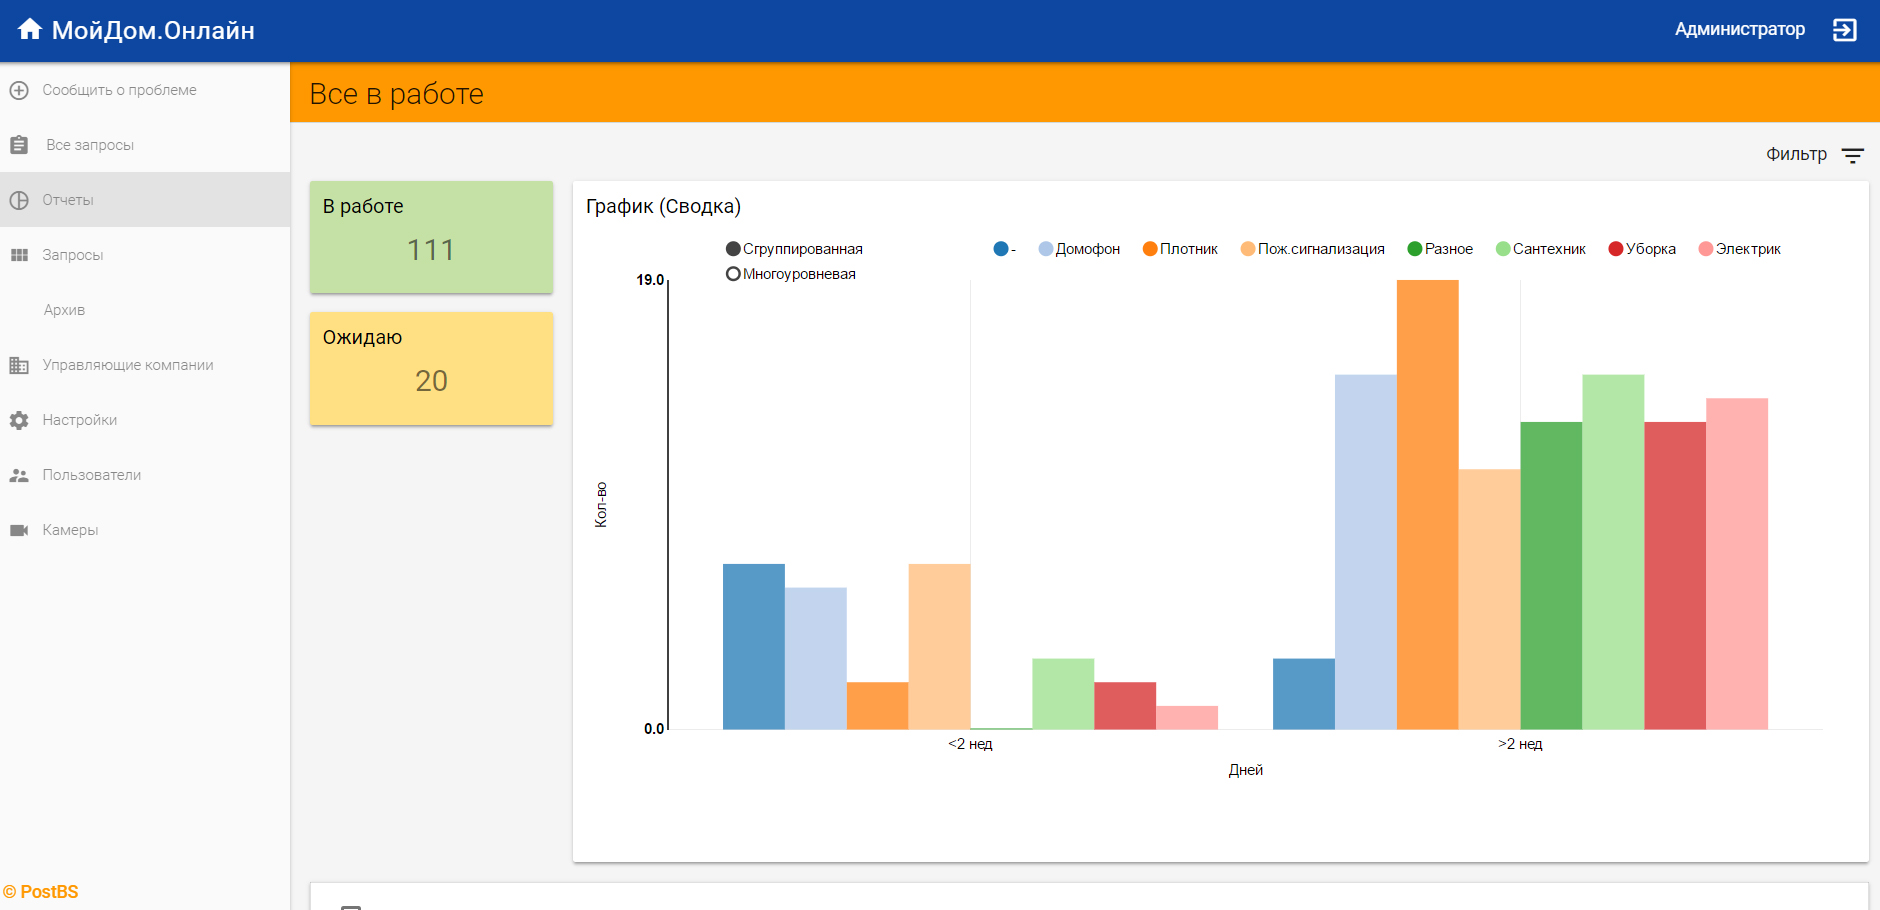The height and width of the screenshot is (910, 1880).
Task: Go to Управляющие компании page
Action: (x=145, y=365)
